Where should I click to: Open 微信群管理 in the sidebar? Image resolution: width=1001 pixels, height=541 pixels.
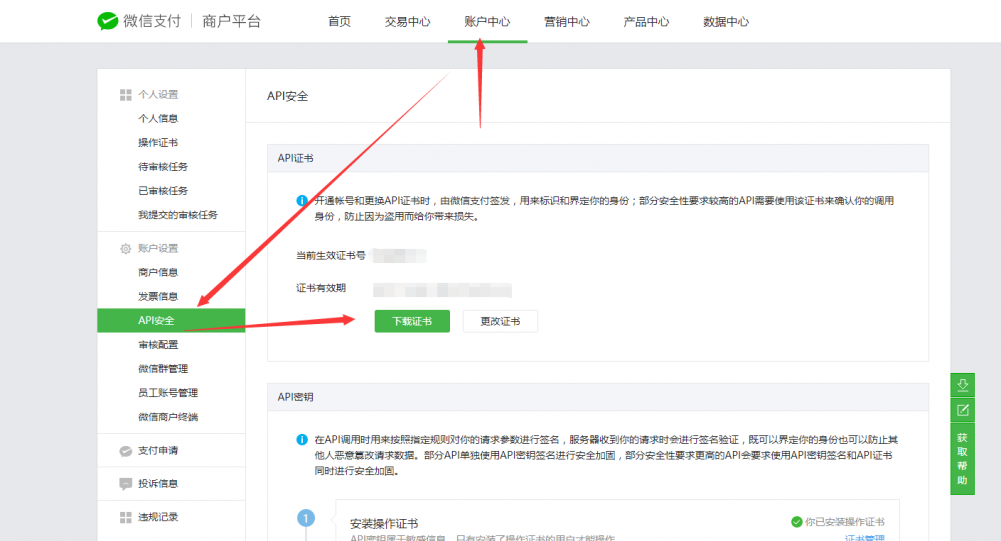(163, 369)
